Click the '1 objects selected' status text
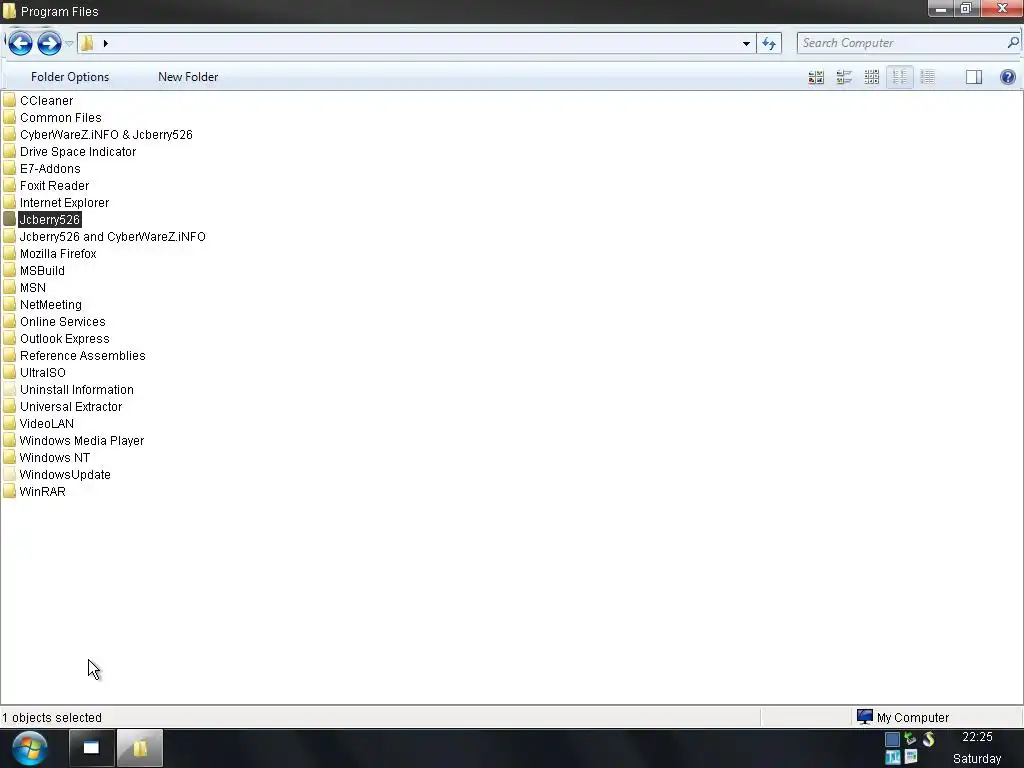The image size is (1024, 768). pyautogui.click(x=52, y=717)
